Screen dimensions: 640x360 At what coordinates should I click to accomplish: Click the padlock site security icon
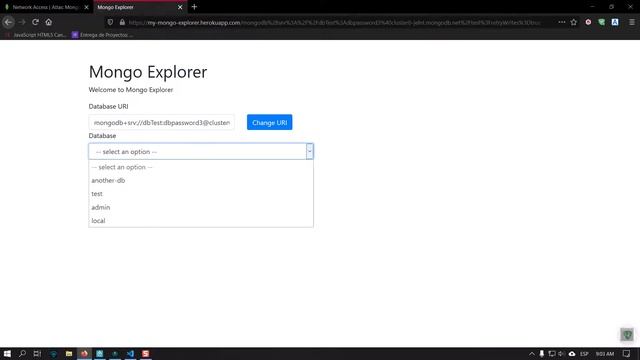[x=122, y=22]
